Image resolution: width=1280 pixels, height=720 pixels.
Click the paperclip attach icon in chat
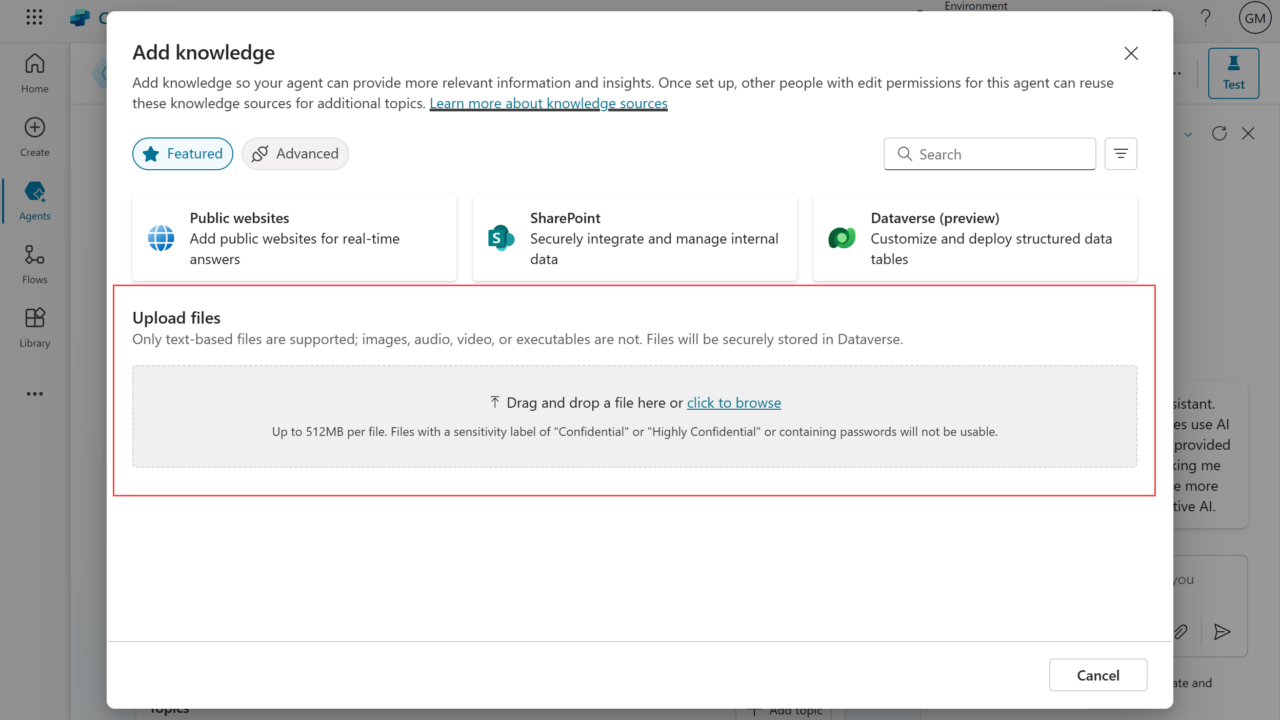pyautogui.click(x=1181, y=631)
